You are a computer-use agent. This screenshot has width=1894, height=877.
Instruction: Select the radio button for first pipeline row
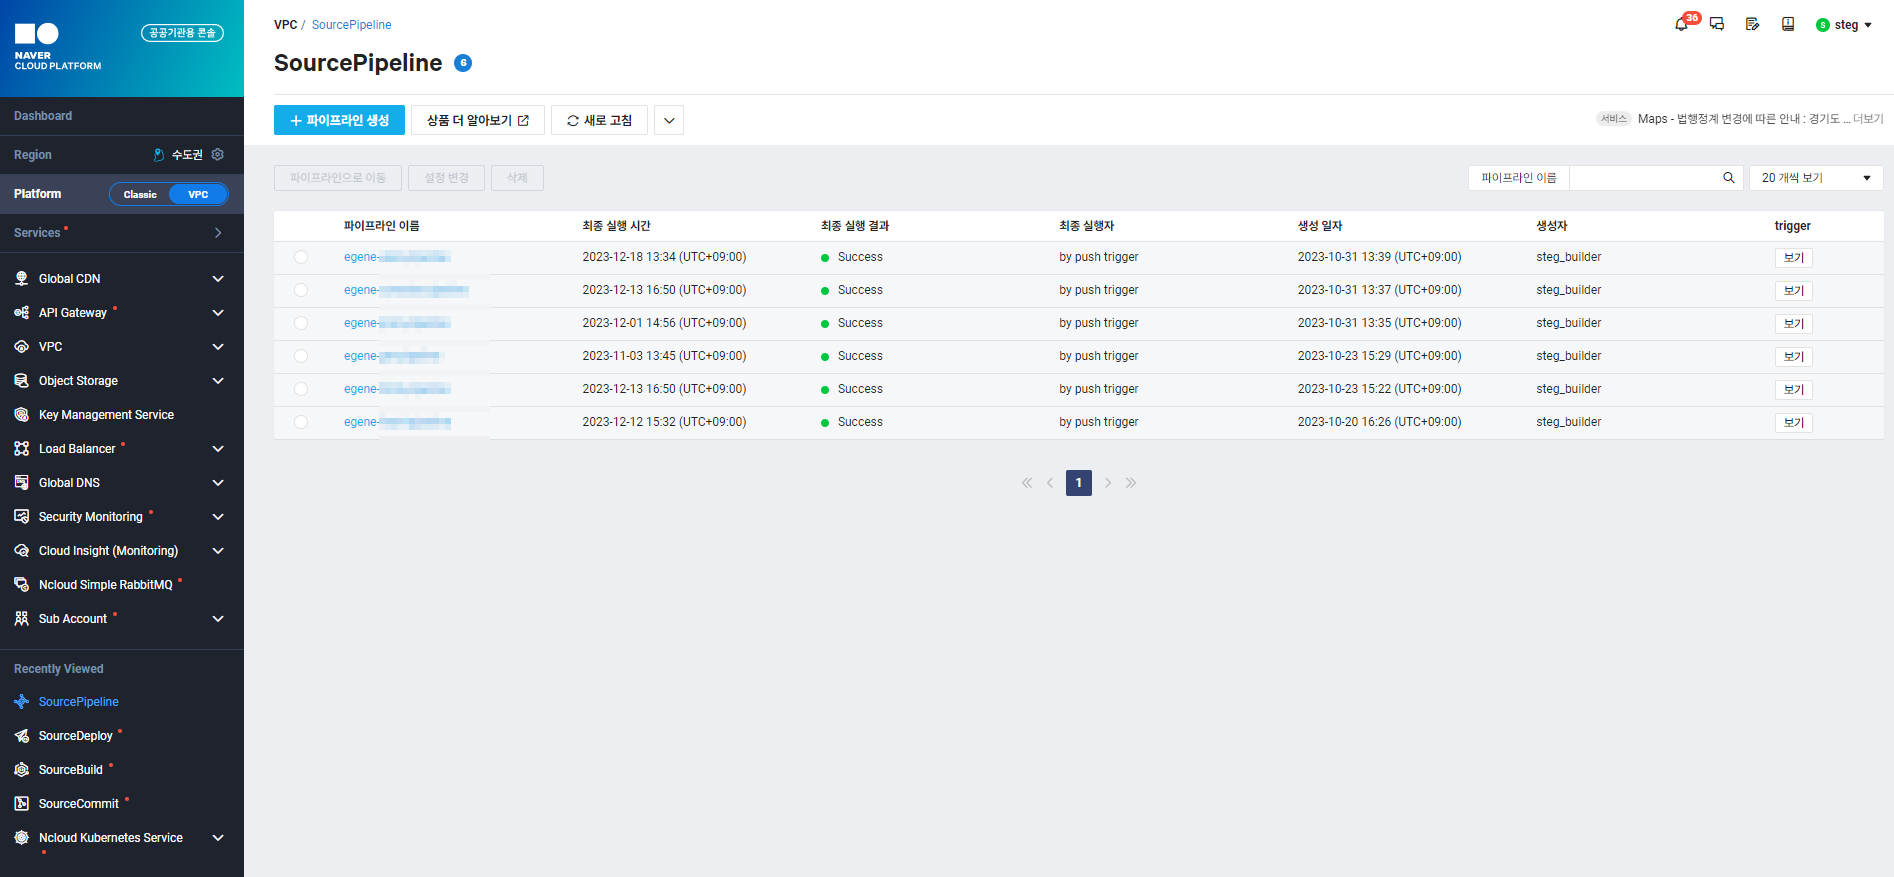click(x=301, y=257)
